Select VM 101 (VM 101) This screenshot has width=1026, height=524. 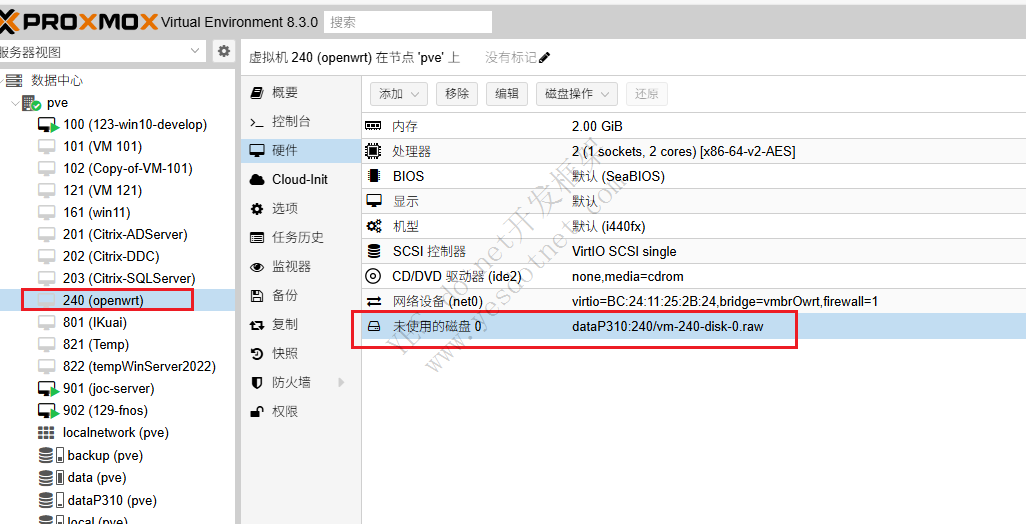103,146
